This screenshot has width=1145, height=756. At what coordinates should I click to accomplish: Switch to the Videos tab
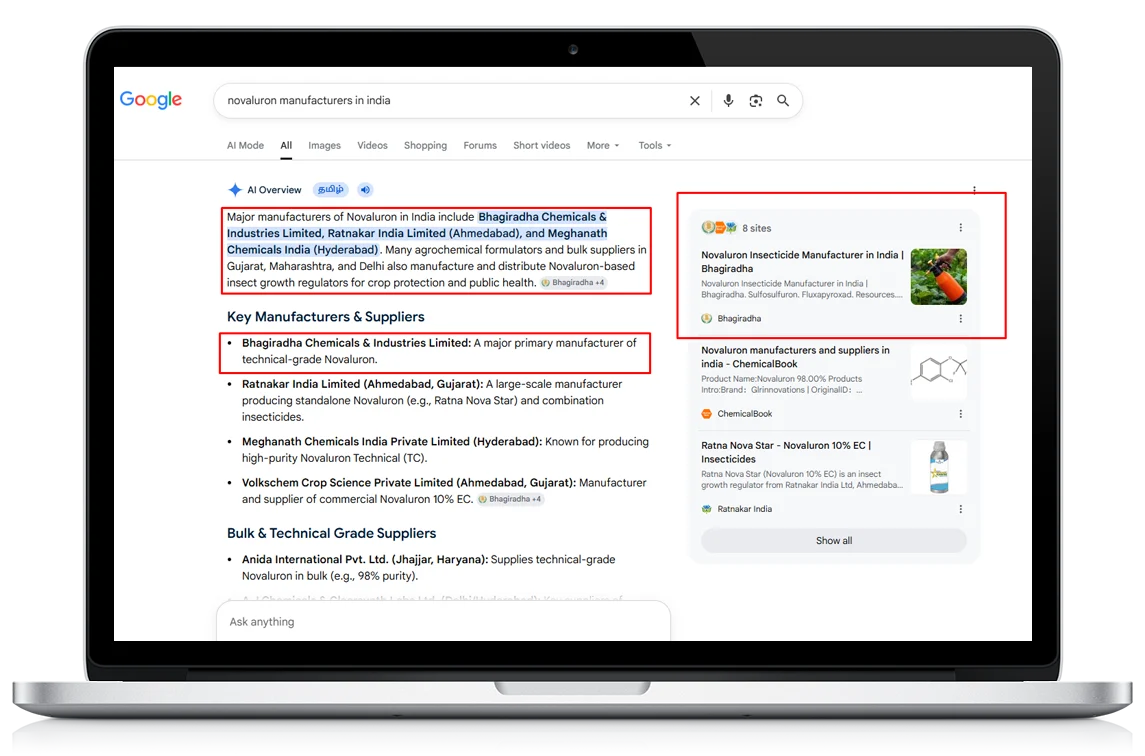click(x=372, y=145)
